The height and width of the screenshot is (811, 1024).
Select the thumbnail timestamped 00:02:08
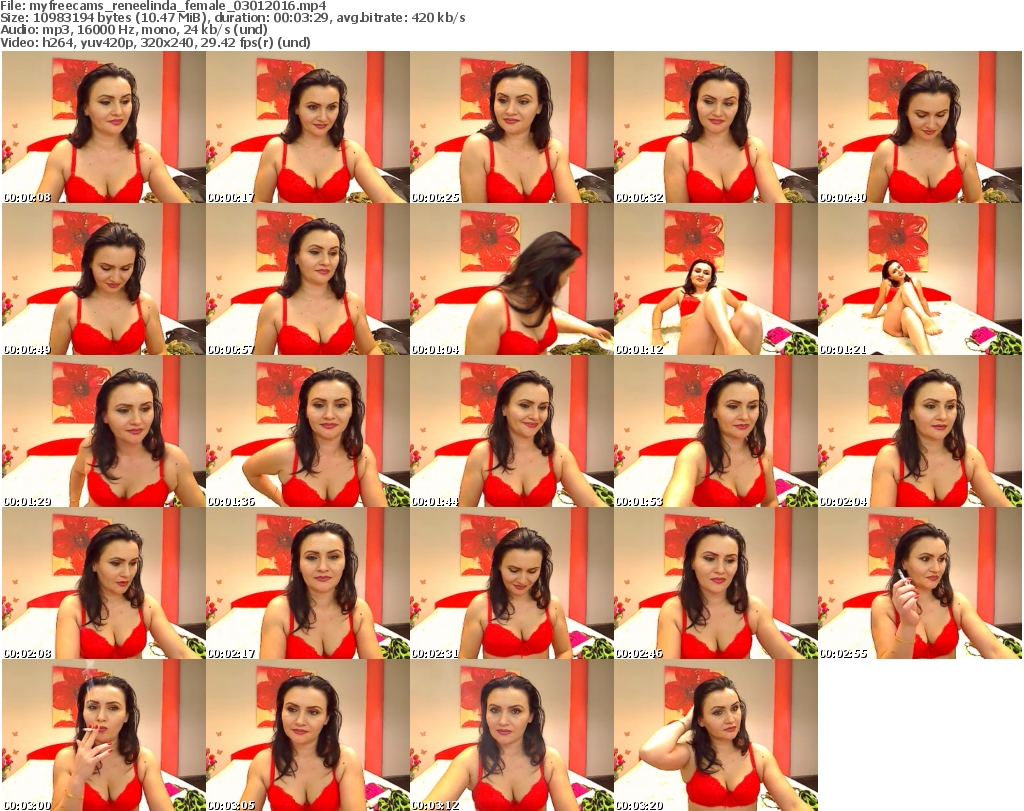coord(104,583)
